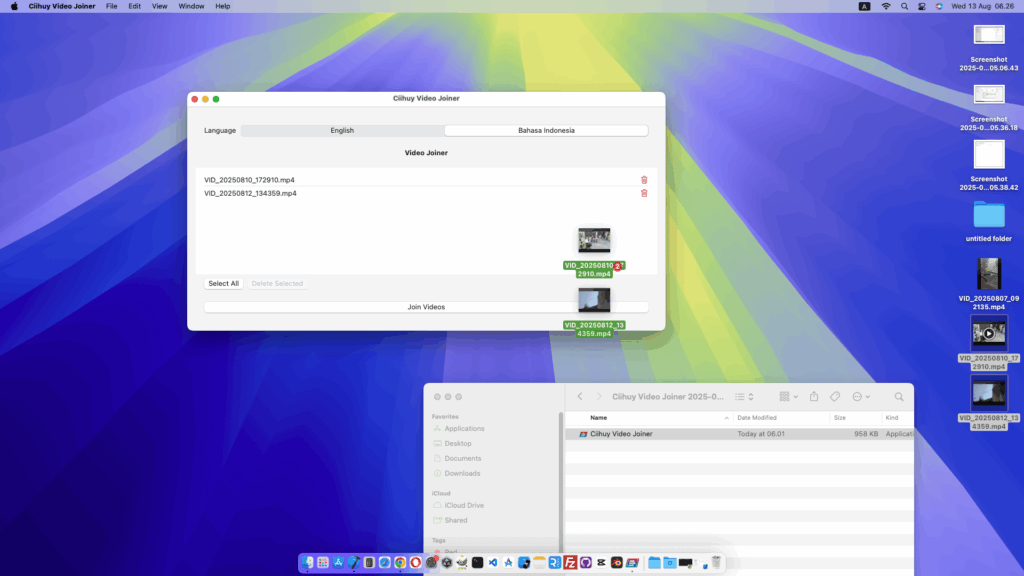Open Applications in the Finder sidebar

464,428
